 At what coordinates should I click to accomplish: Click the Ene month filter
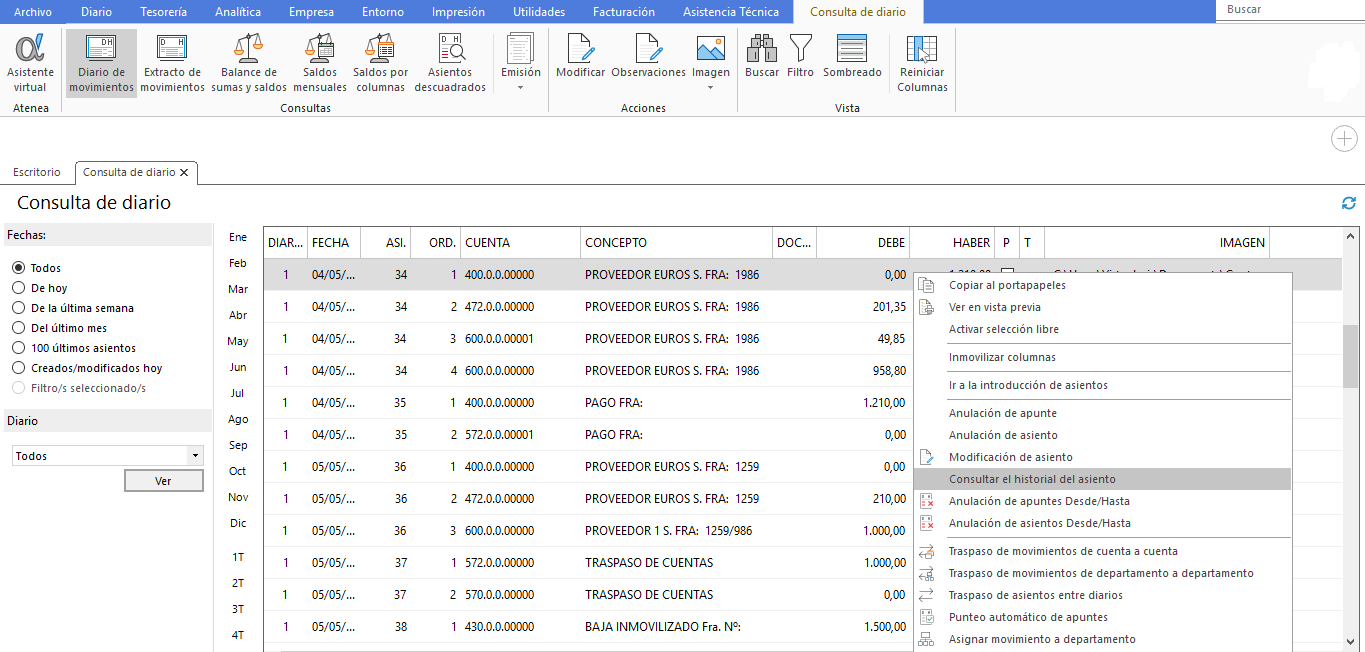238,237
